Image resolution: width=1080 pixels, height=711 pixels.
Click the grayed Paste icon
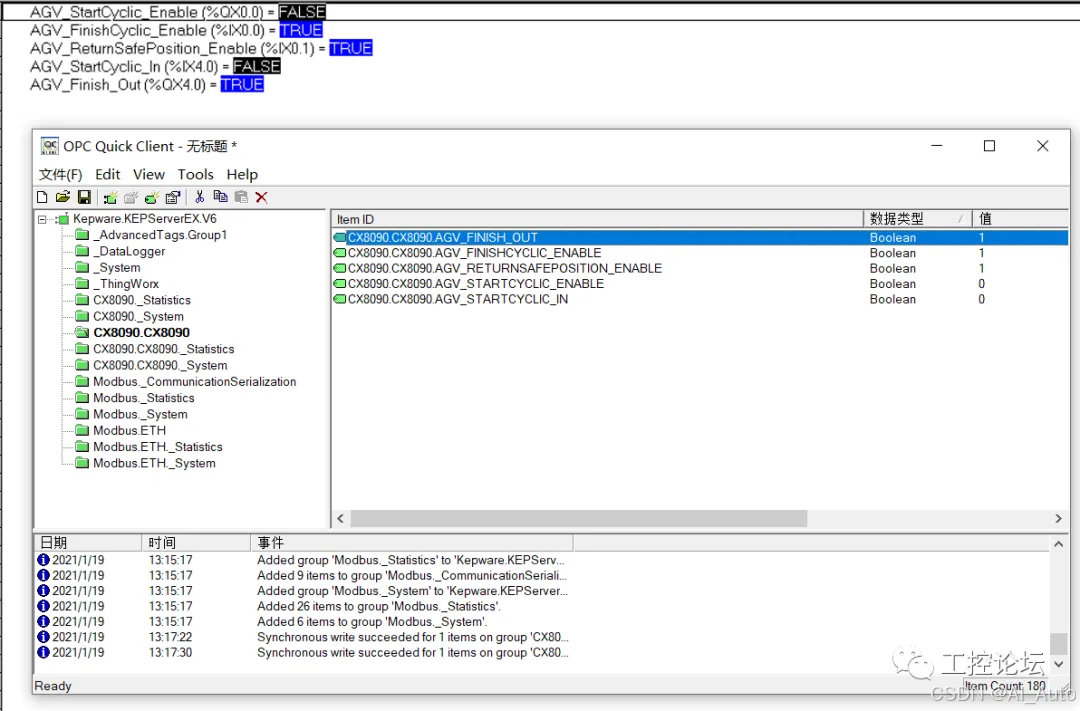point(241,197)
